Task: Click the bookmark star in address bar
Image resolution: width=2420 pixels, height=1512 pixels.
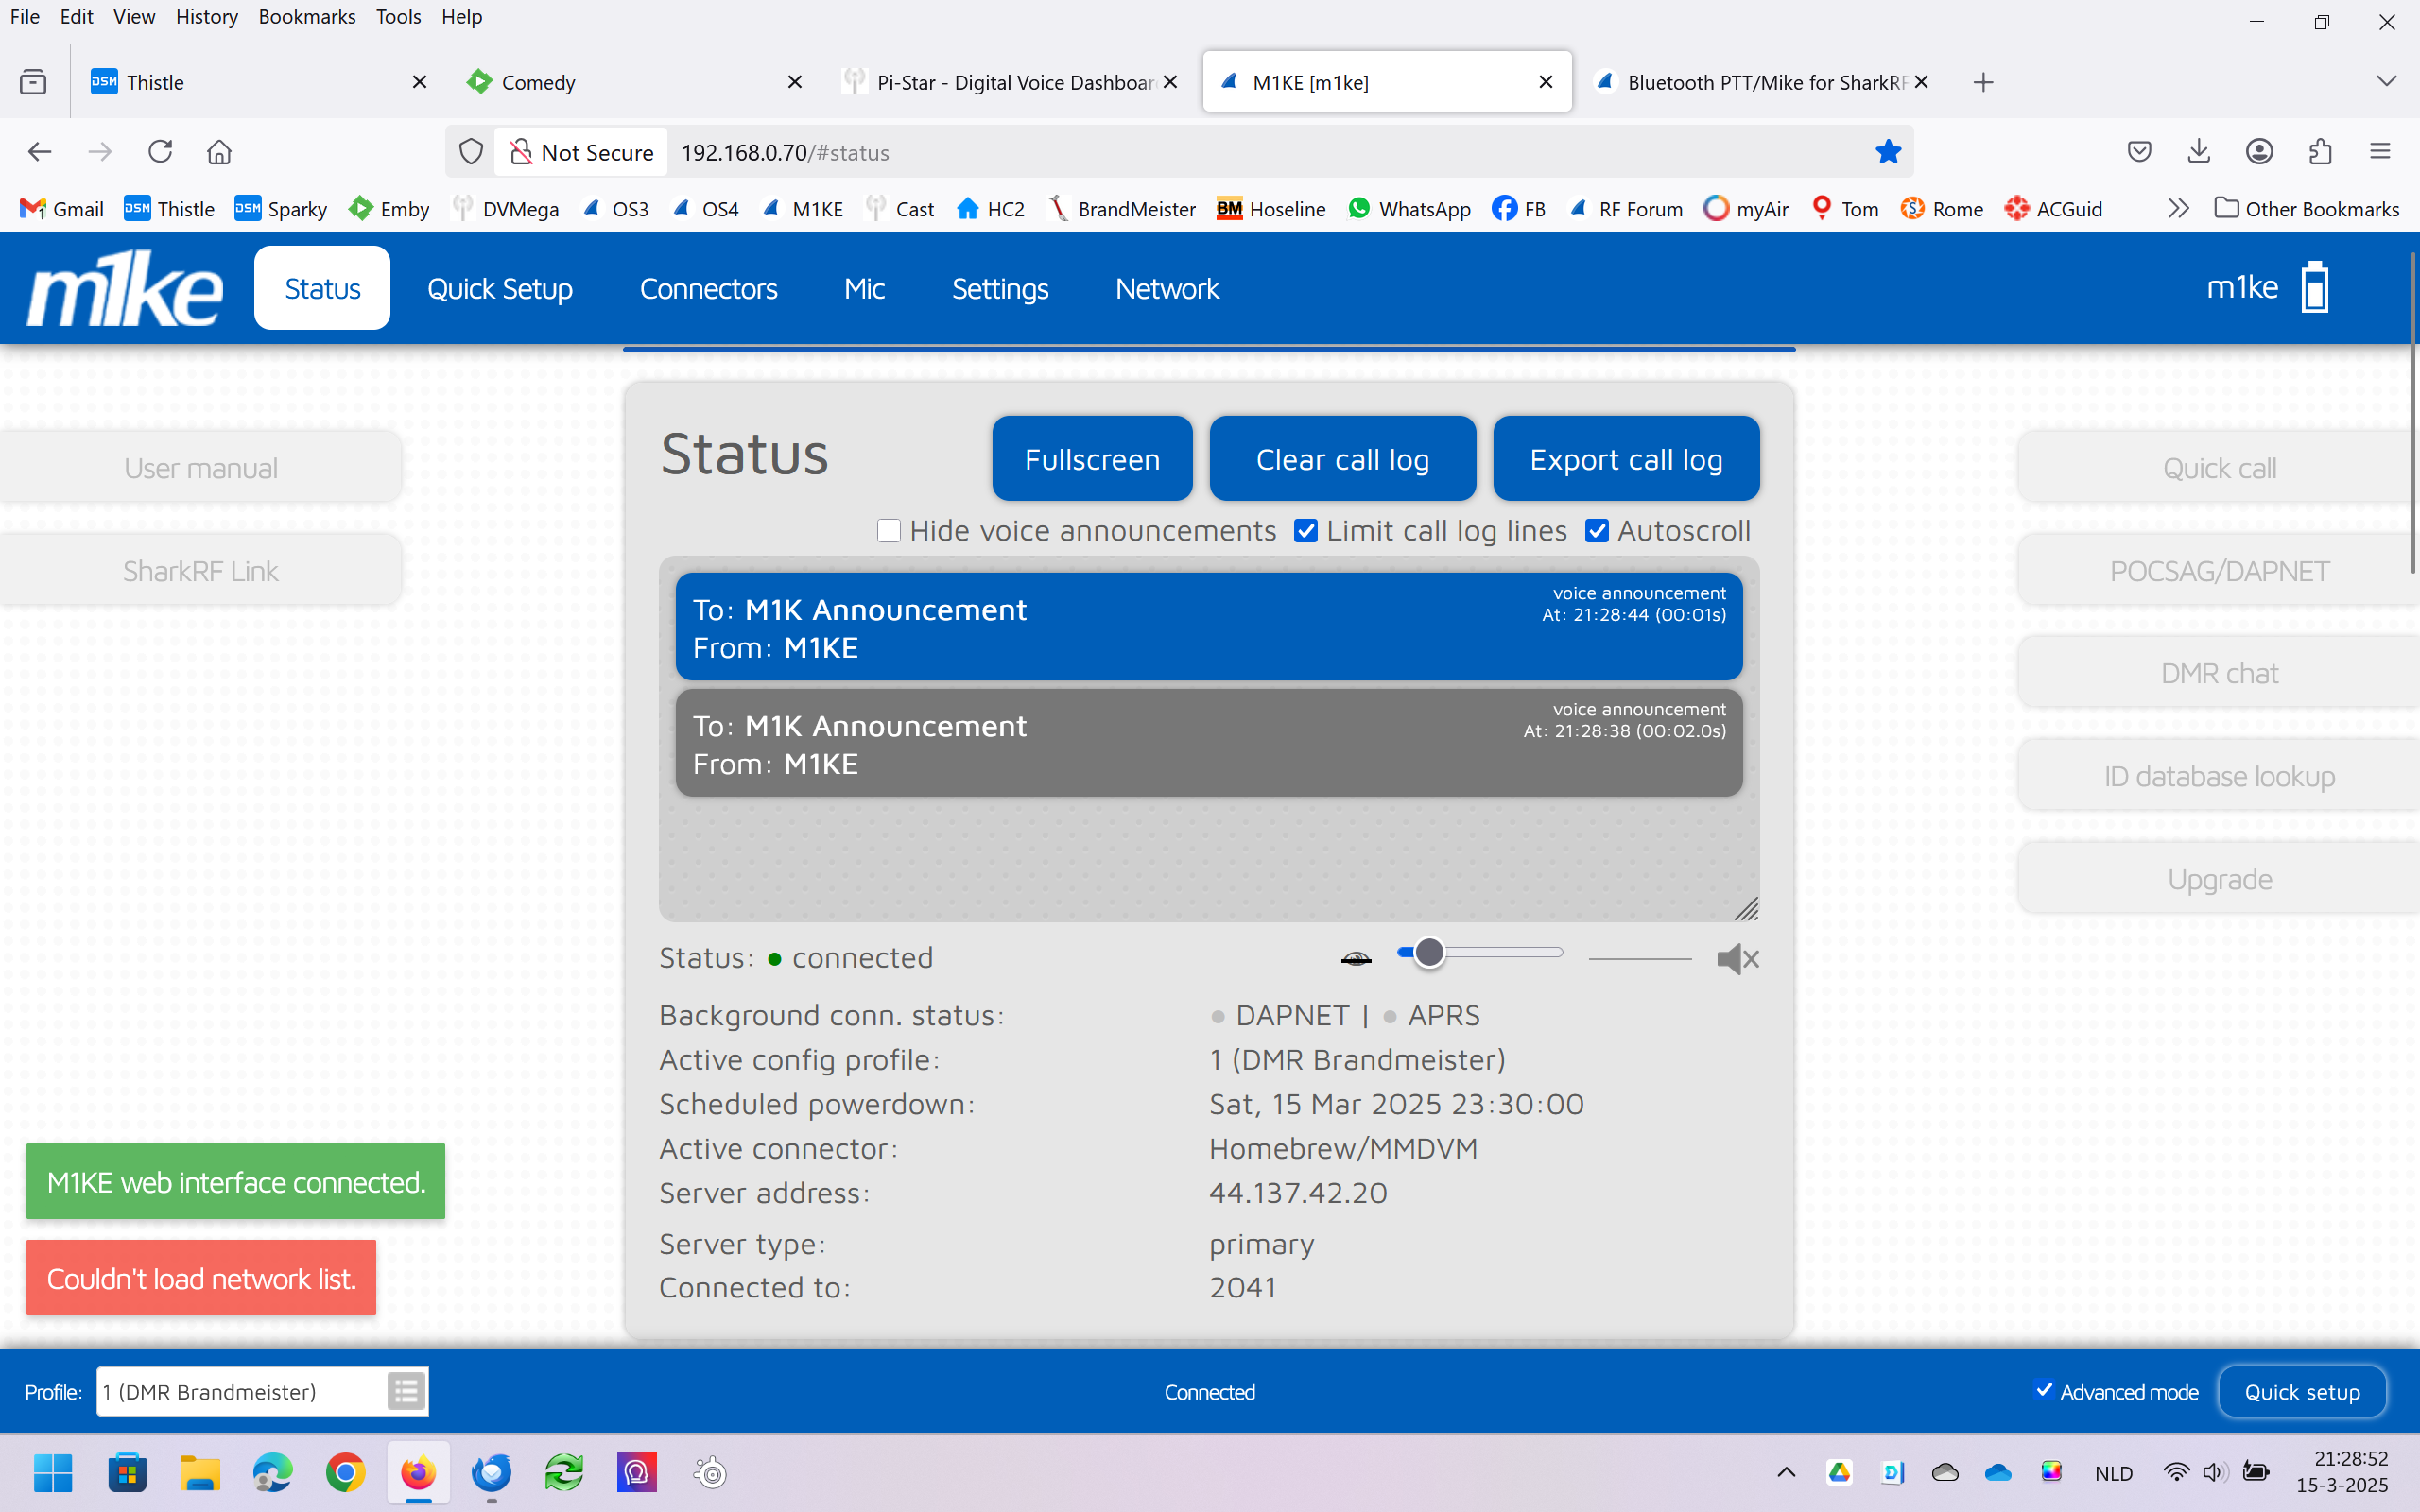Action: (x=1887, y=152)
